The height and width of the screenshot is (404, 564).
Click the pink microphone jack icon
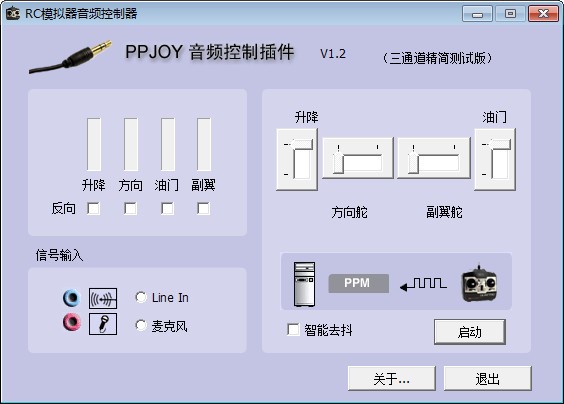click(72, 322)
